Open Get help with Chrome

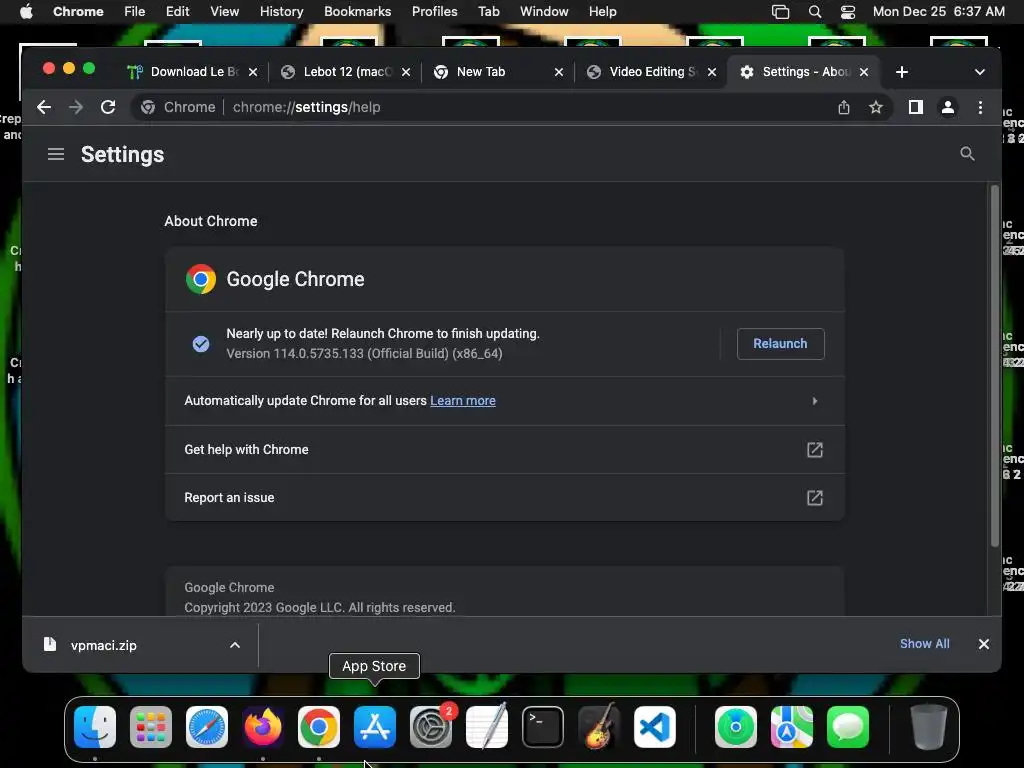click(505, 449)
